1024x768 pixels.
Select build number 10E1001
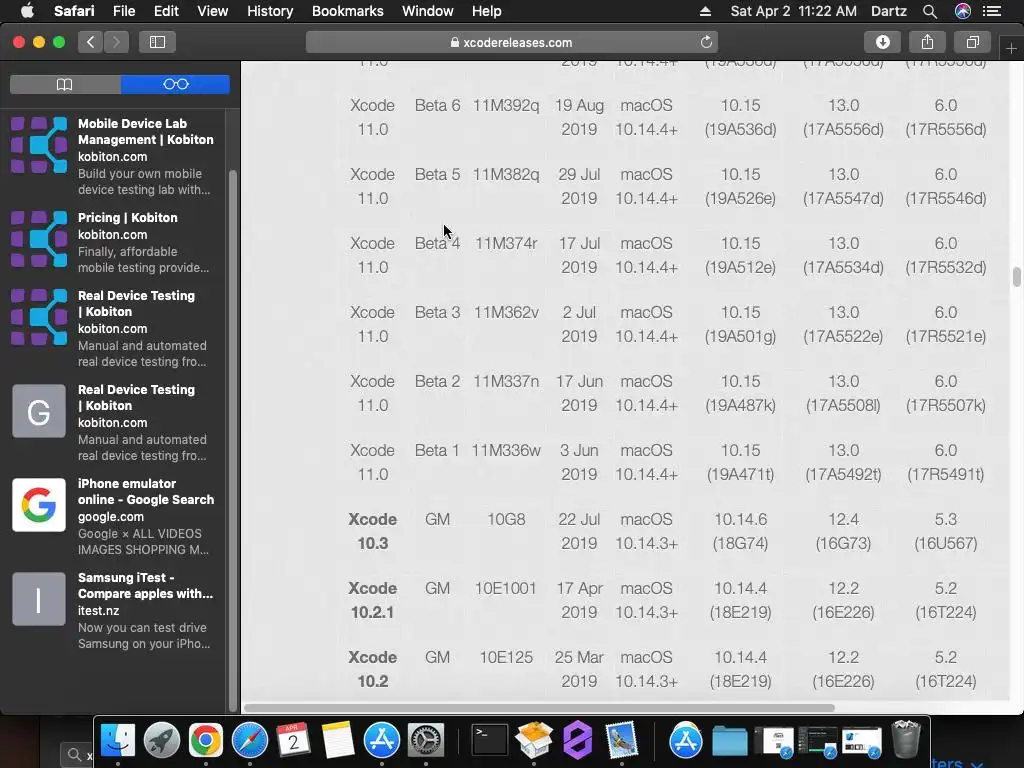505,588
